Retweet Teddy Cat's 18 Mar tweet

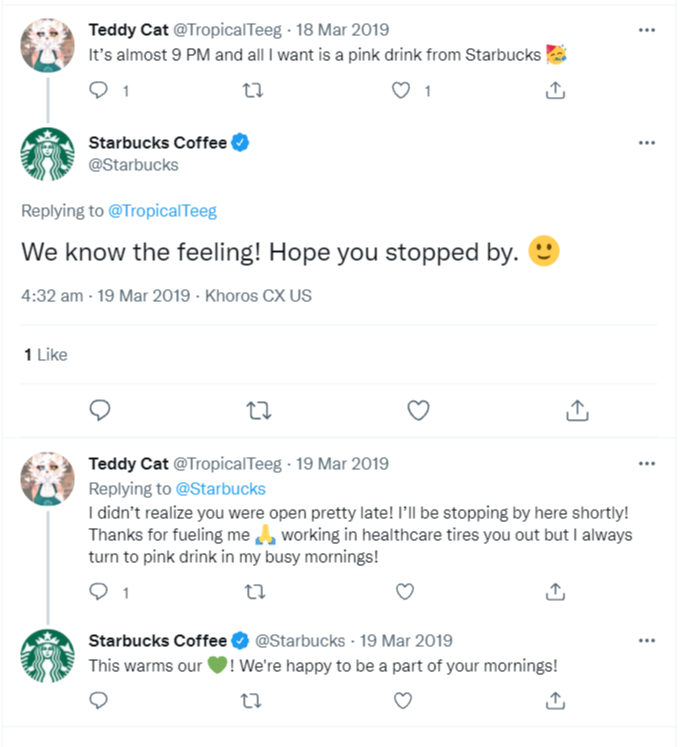tap(252, 91)
